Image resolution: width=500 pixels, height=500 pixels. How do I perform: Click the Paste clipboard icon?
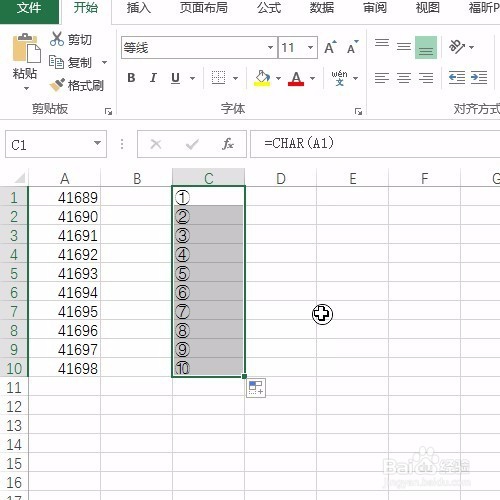[x=26, y=48]
